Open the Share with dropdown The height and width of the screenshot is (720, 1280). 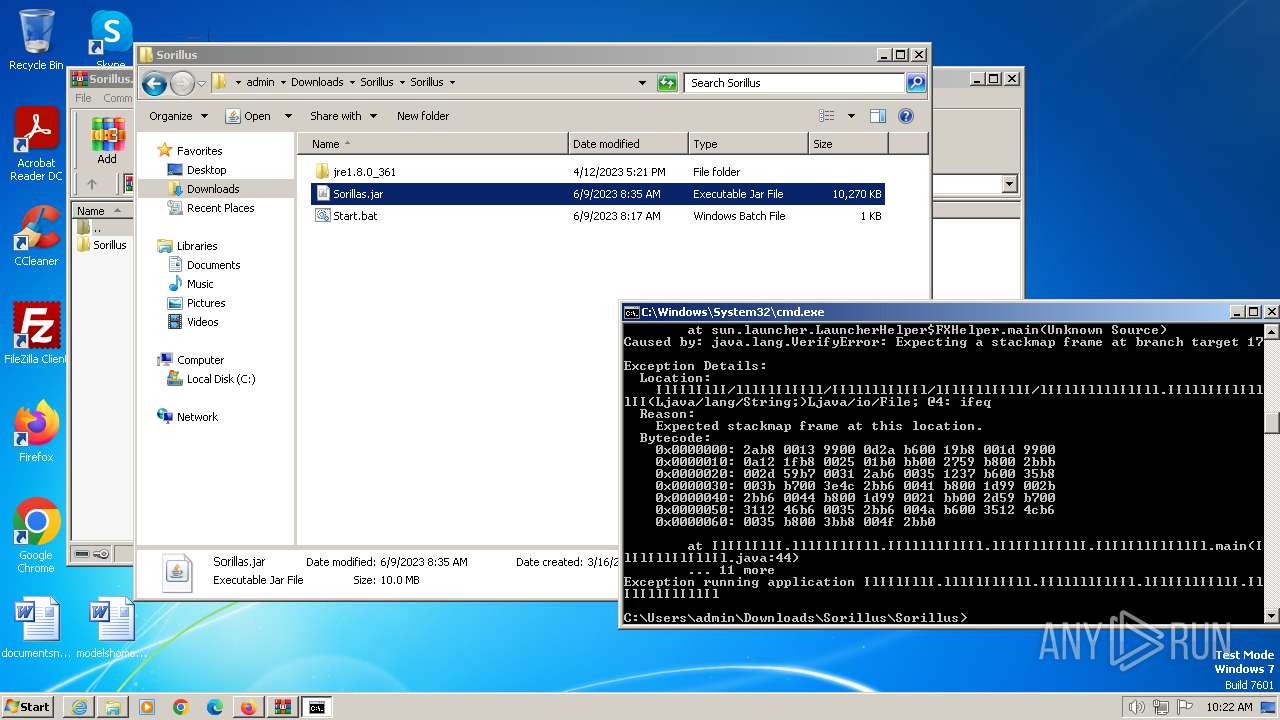tap(343, 116)
